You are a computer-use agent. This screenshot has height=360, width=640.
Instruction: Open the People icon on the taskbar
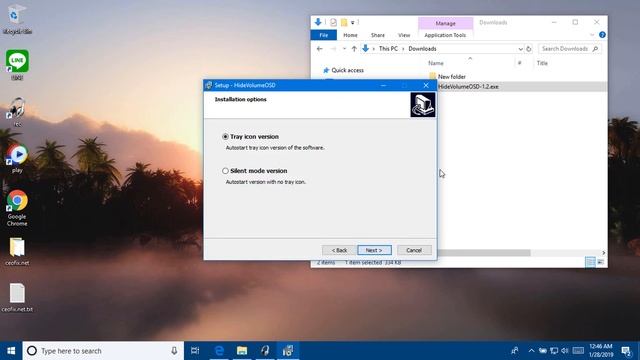click(515, 351)
